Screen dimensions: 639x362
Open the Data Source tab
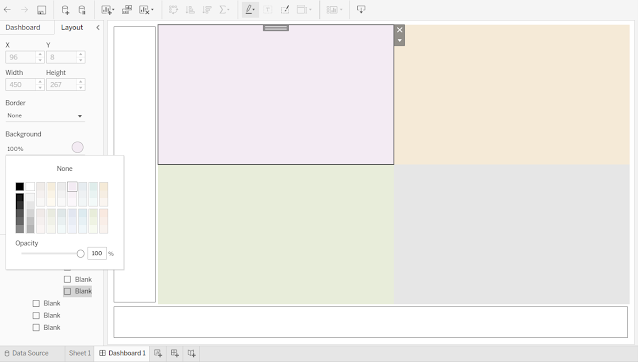click(x=26, y=353)
